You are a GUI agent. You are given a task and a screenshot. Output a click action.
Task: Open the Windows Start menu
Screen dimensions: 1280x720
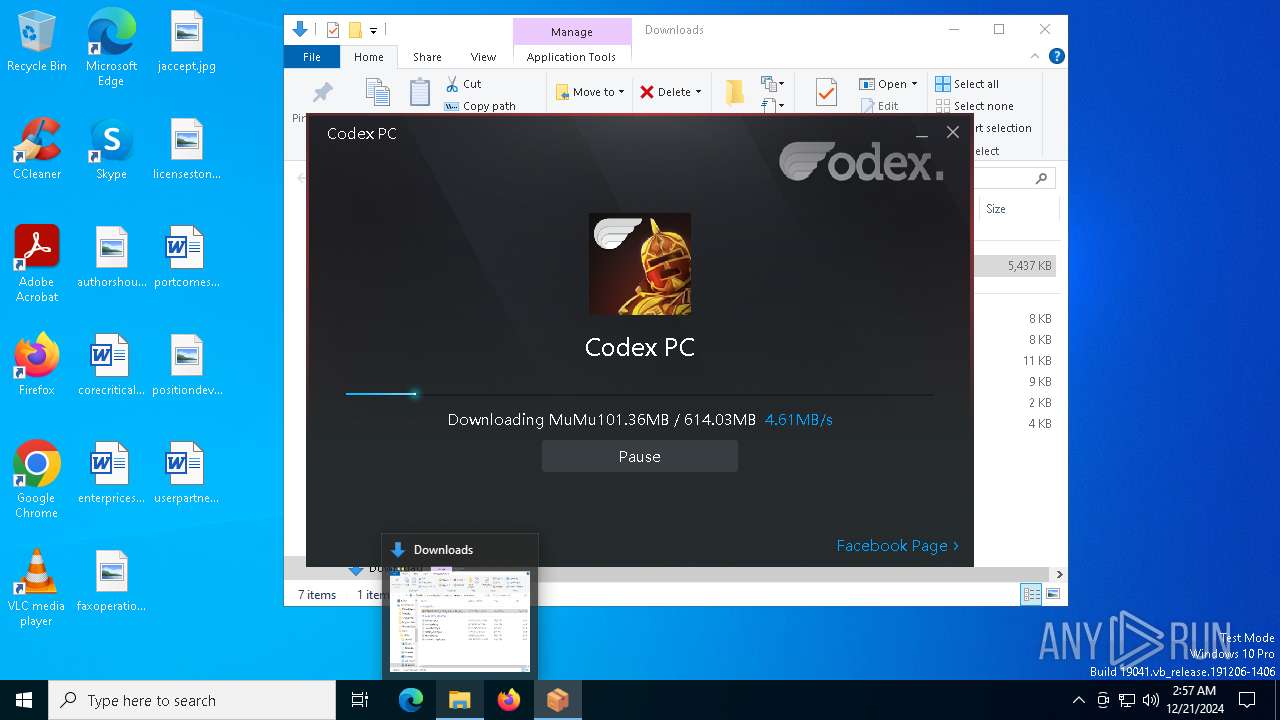[x=24, y=700]
